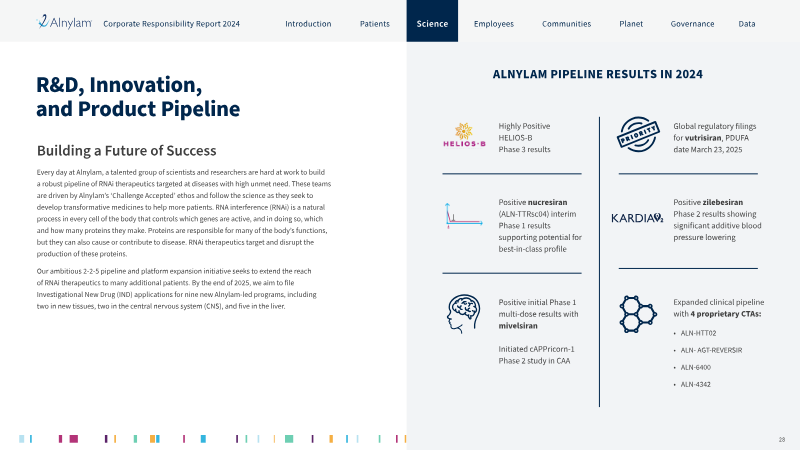
Task: Select the active Science tab
Action: pos(432,21)
